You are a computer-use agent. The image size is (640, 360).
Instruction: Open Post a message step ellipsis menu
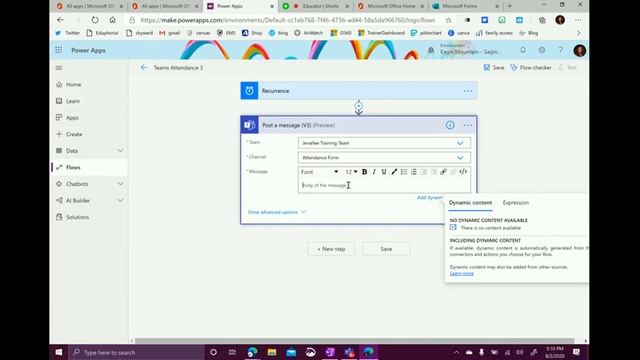468,125
